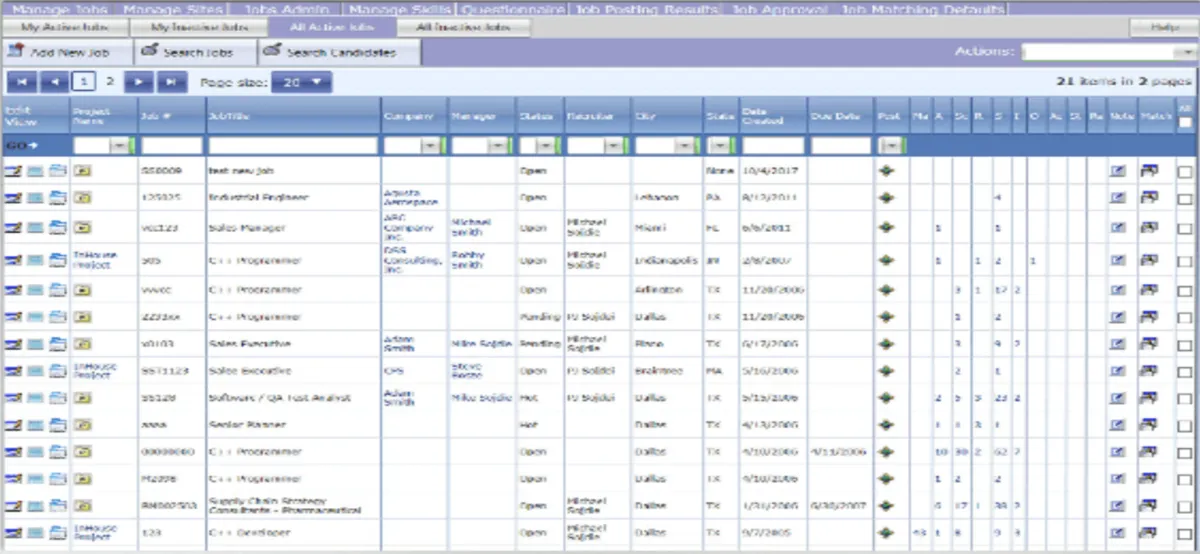The height and width of the screenshot is (554, 1200).
Task: Open the note icon for the Braintree job
Action: [1118, 371]
